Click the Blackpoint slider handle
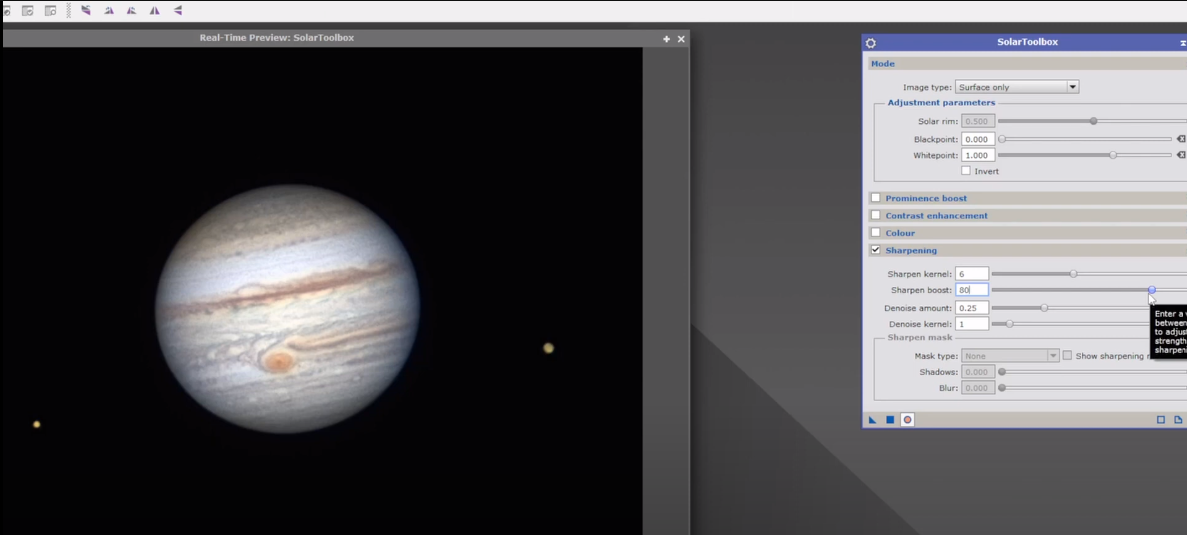 click(1002, 139)
